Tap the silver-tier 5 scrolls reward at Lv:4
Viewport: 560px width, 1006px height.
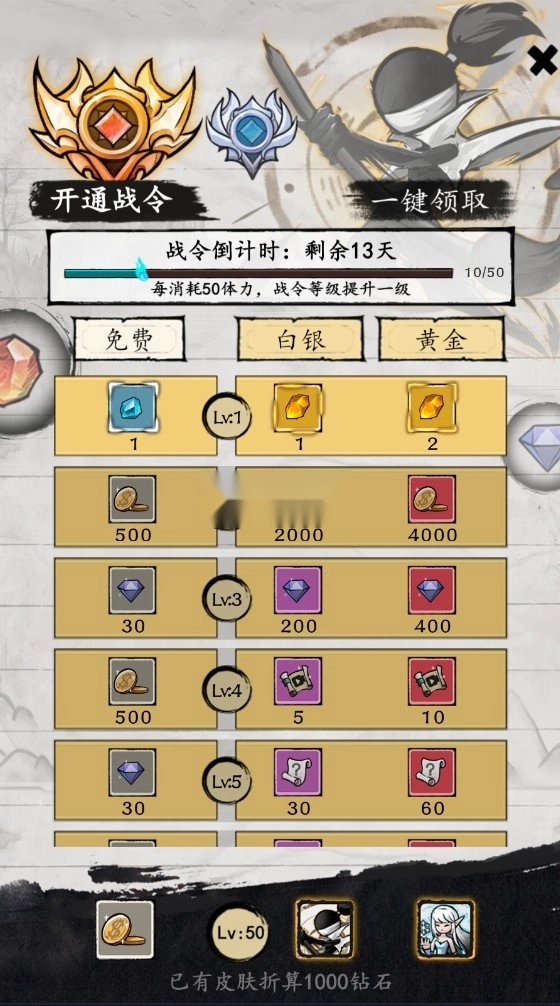click(298, 681)
